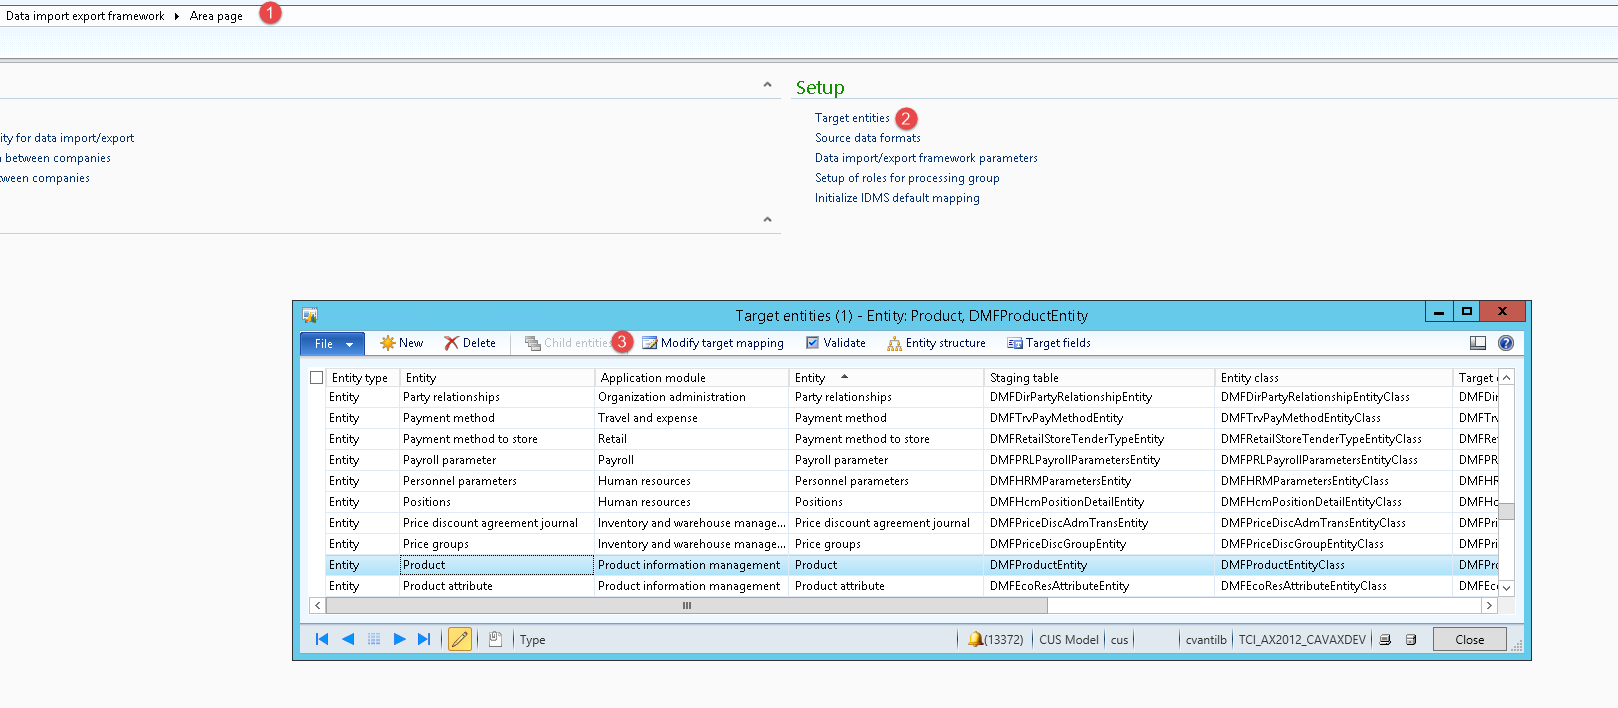Go to the first record
1618x708 pixels.
point(321,639)
